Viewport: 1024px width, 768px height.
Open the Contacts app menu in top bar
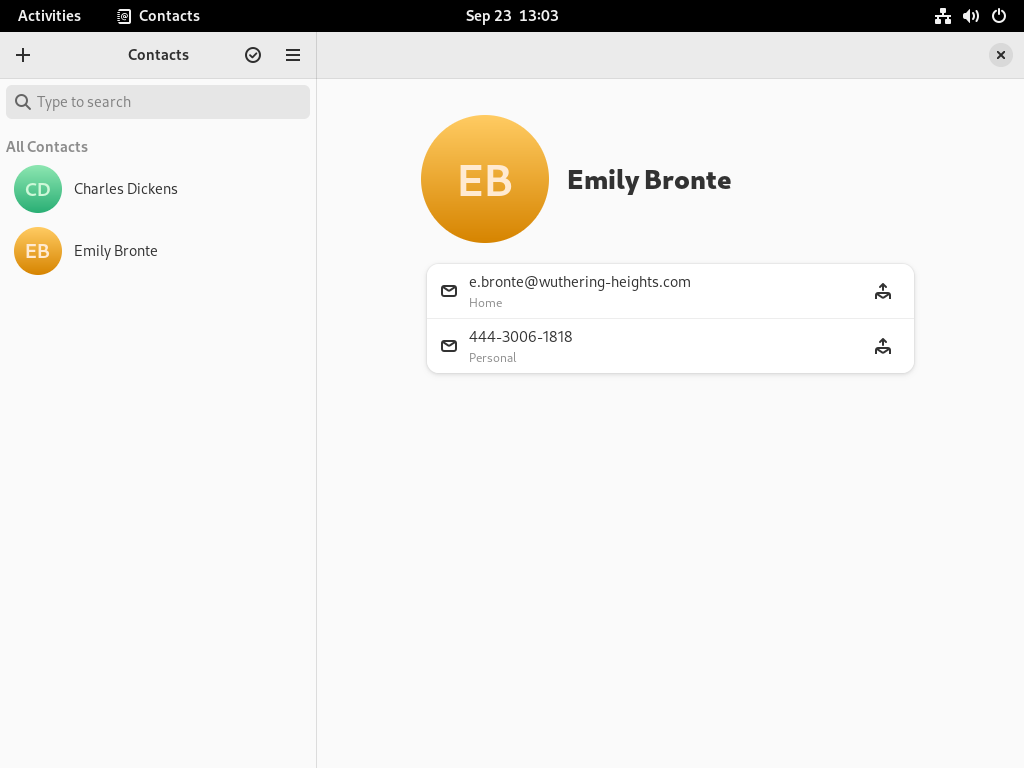pyautogui.click(x=159, y=16)
